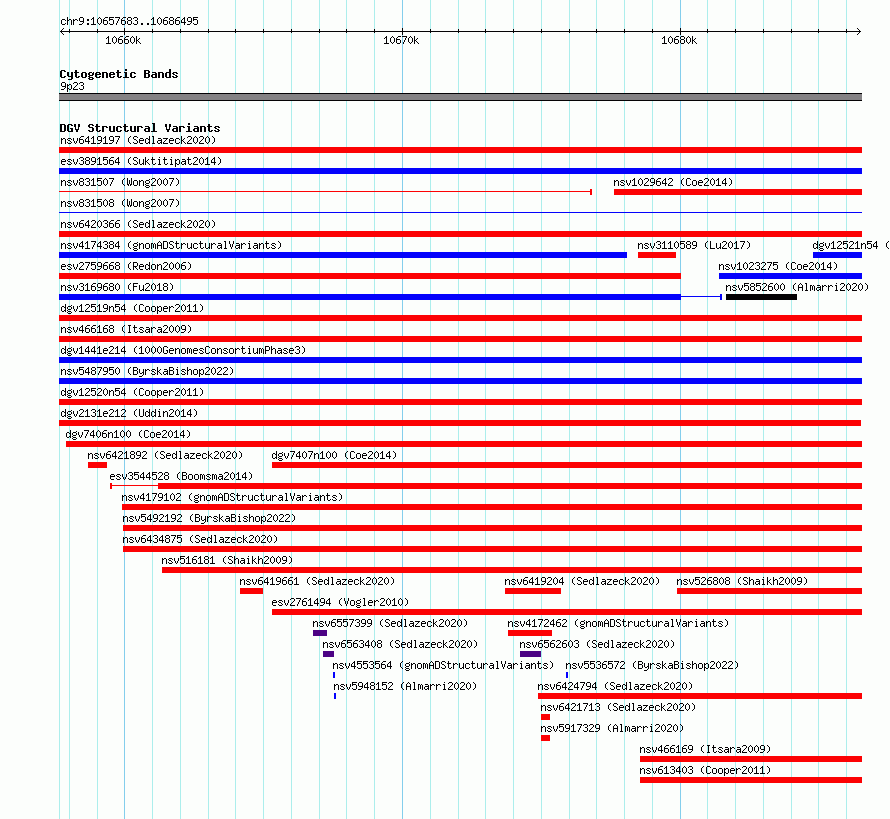Select the purple nsv6563408 bar
890x819 pixels.
(x=328, y=654)
